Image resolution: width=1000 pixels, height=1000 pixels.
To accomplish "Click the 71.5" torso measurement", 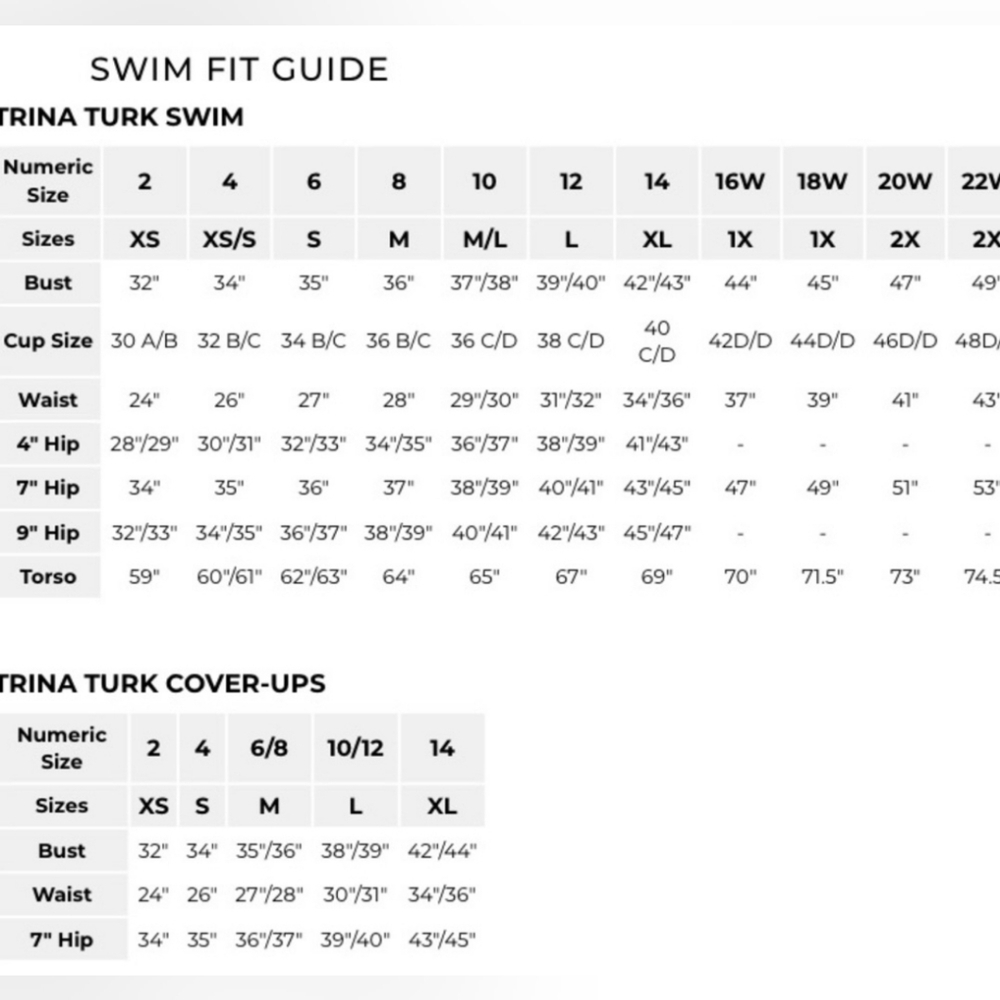I will [x=822, y=577].
